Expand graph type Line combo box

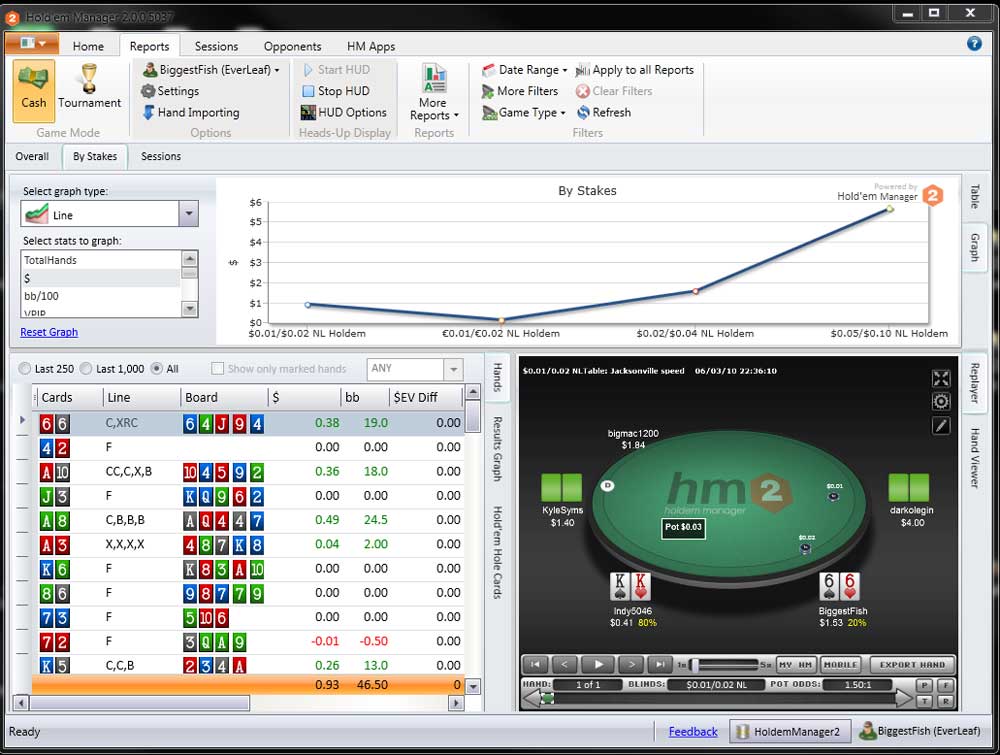[x=188, y=214]
